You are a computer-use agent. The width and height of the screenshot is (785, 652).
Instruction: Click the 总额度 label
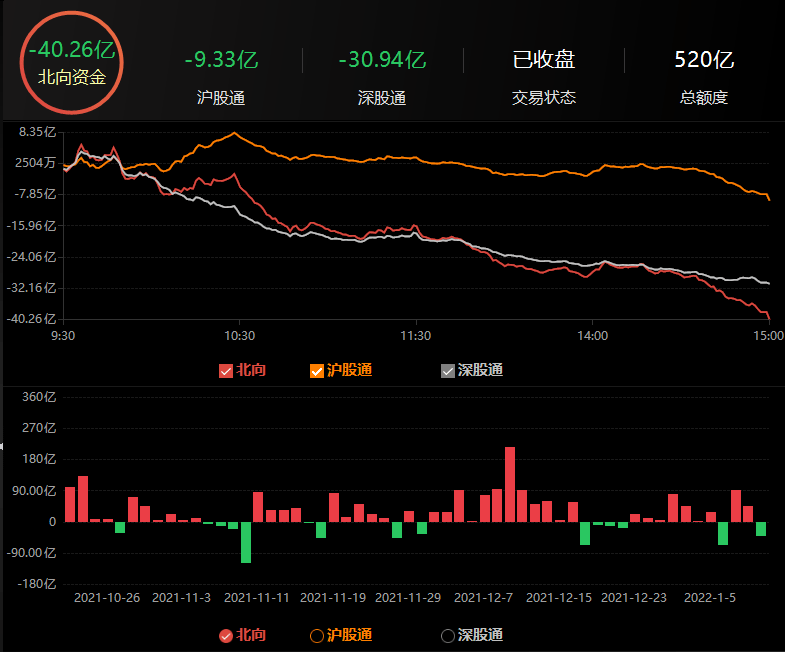click(703, 98)
